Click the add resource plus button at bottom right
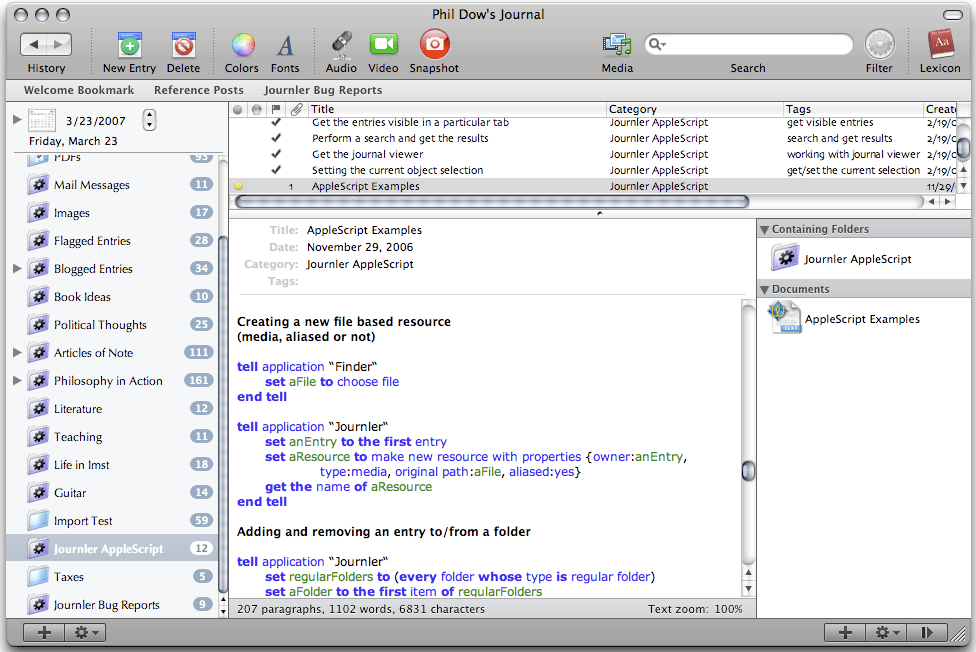The image size is (976, 652). (x=845, y=633)
